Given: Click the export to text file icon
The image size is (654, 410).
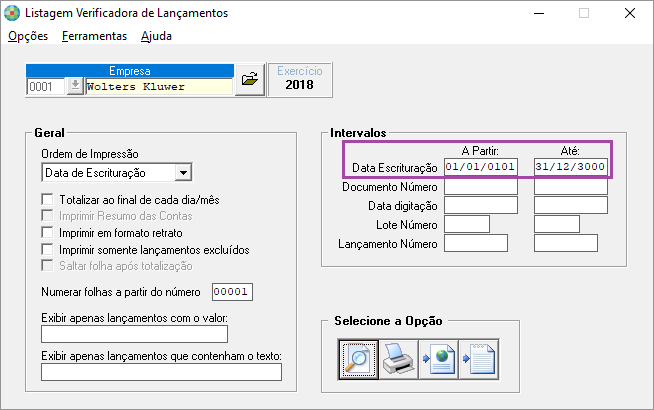Looking at the screenshot, I should [479, 359].
